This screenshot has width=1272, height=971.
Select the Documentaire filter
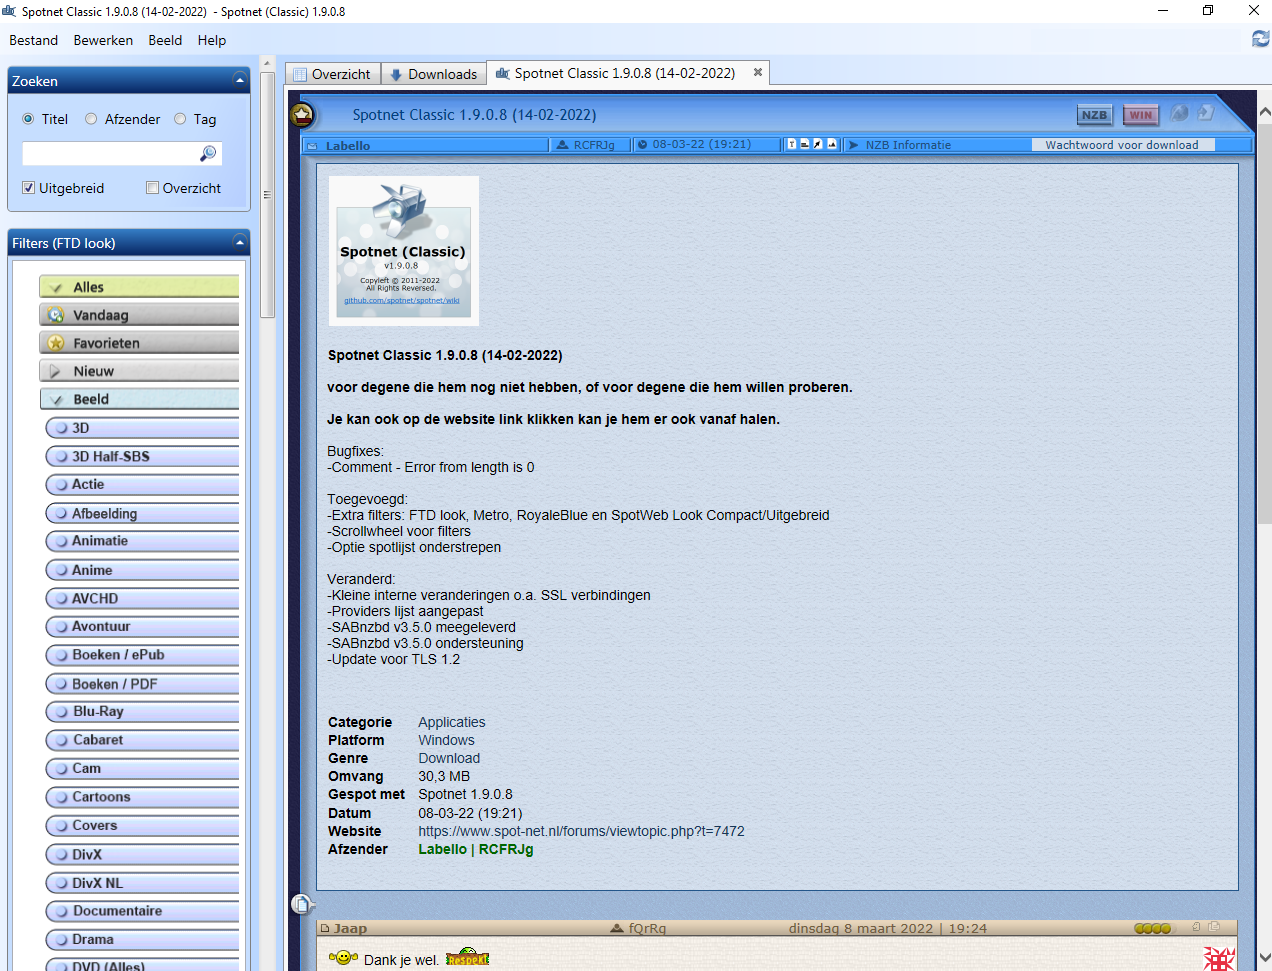click(x=142, y=911)
